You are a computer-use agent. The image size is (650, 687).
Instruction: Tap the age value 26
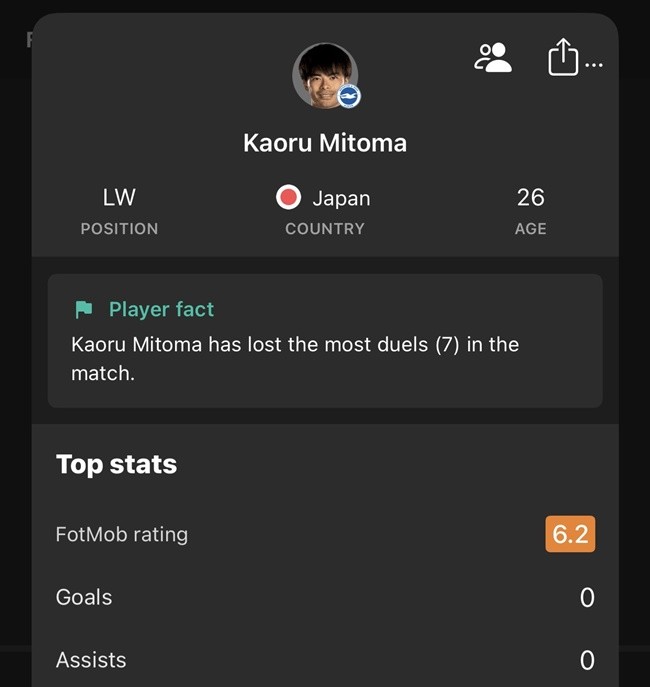[530, 197]
